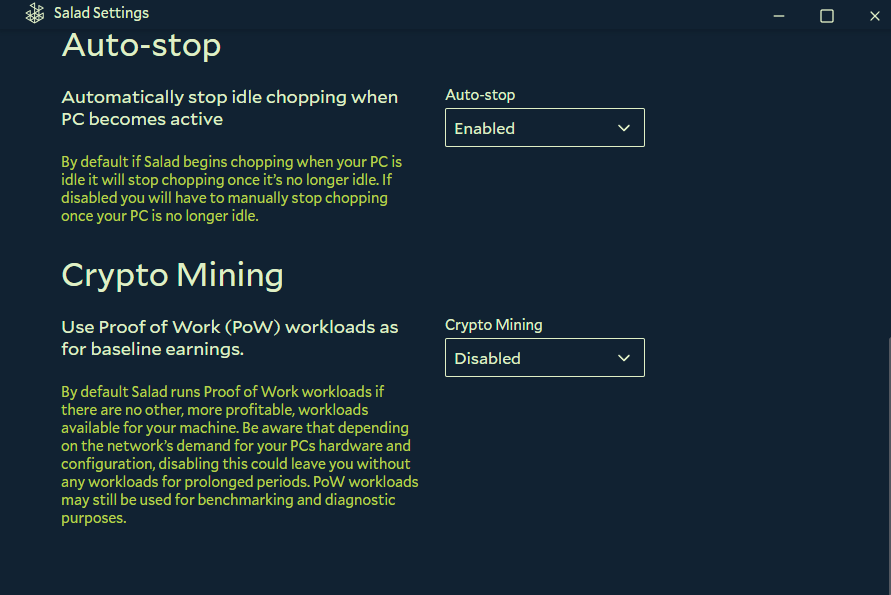891x595 pixels.
Task: Click the Proof of Work description paragraph
Action: [239, 455]
